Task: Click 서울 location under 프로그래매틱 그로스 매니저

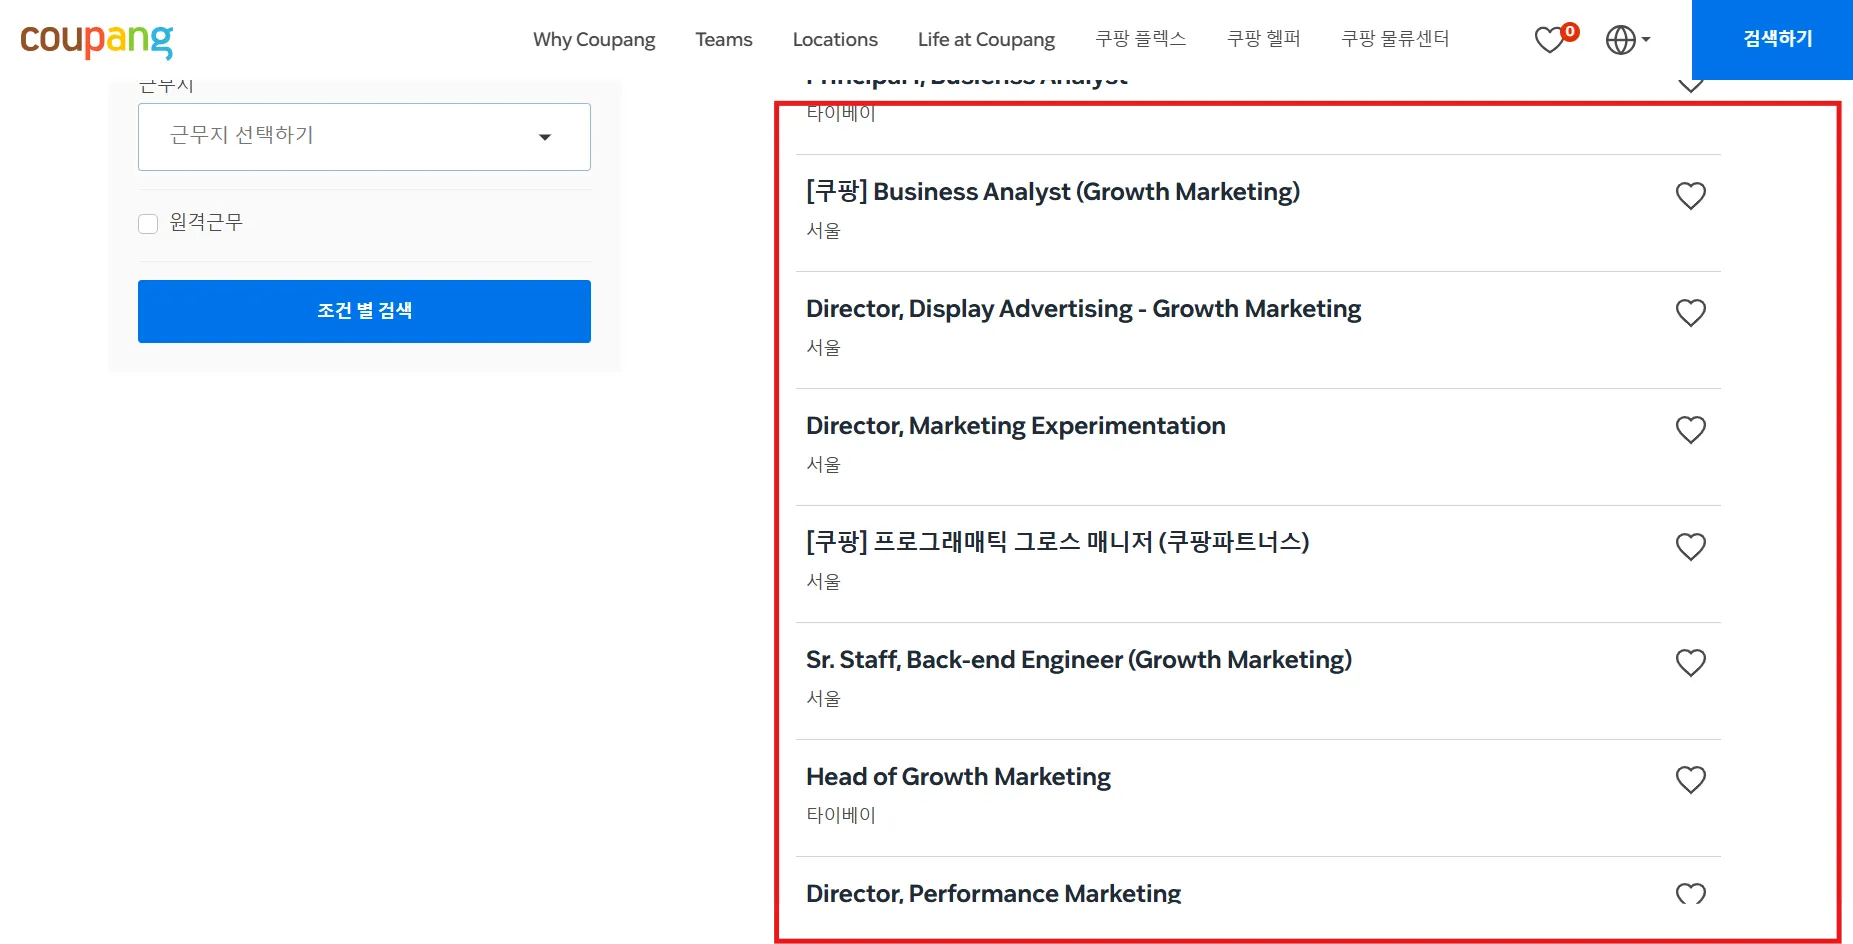Action: (824, 581)
